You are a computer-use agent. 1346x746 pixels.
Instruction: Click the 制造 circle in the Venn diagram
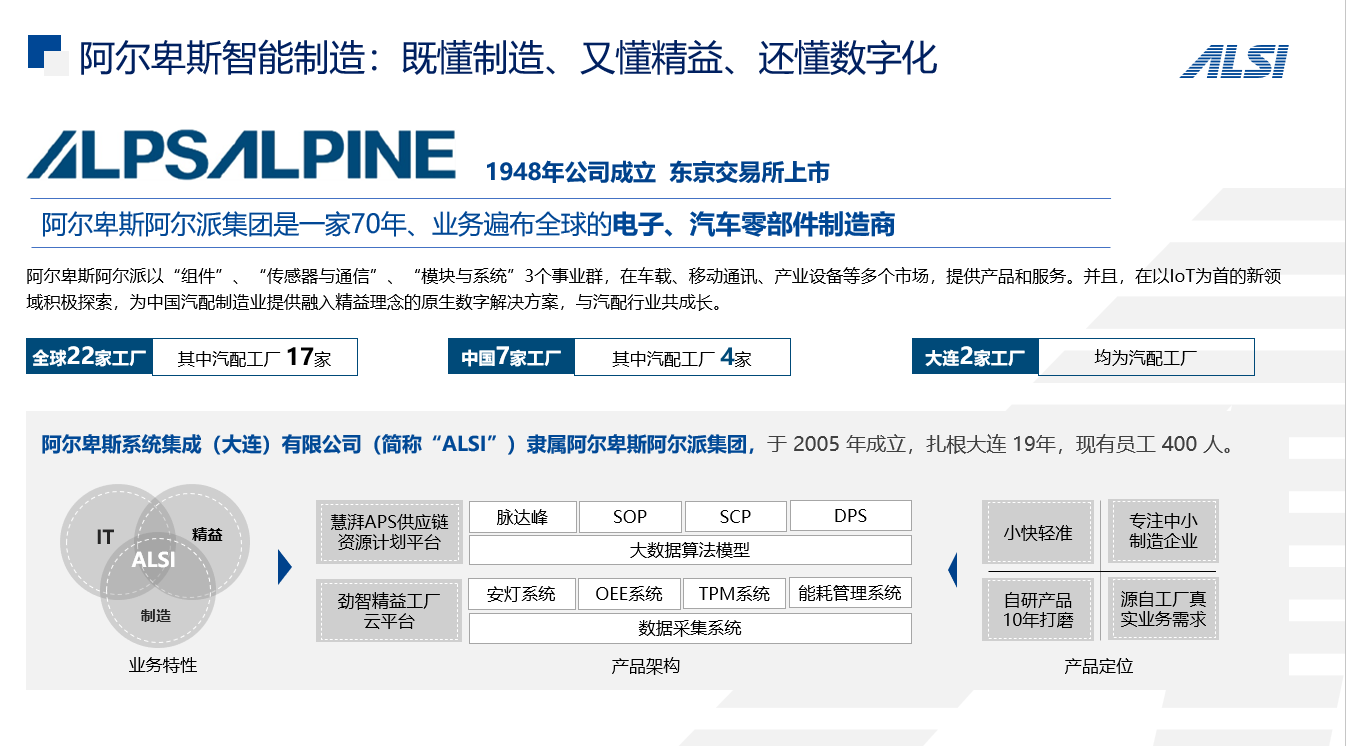coord(156,617)
